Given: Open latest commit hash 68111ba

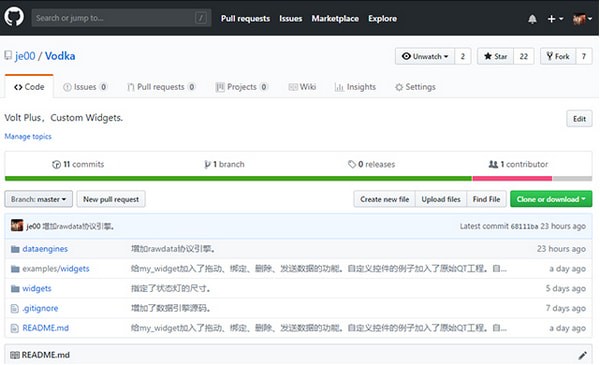Looking at the screenshot, I should [x=524, y=226].
